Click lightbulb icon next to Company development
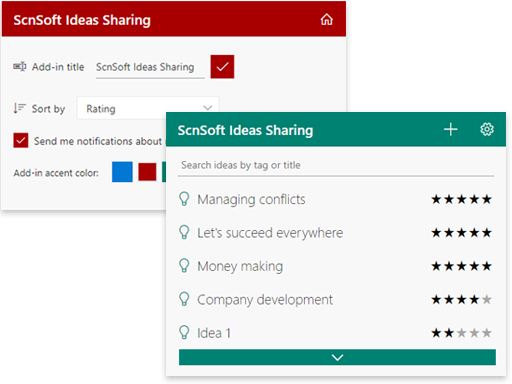This screenshot has width=512, height=384. coord(184,299)
